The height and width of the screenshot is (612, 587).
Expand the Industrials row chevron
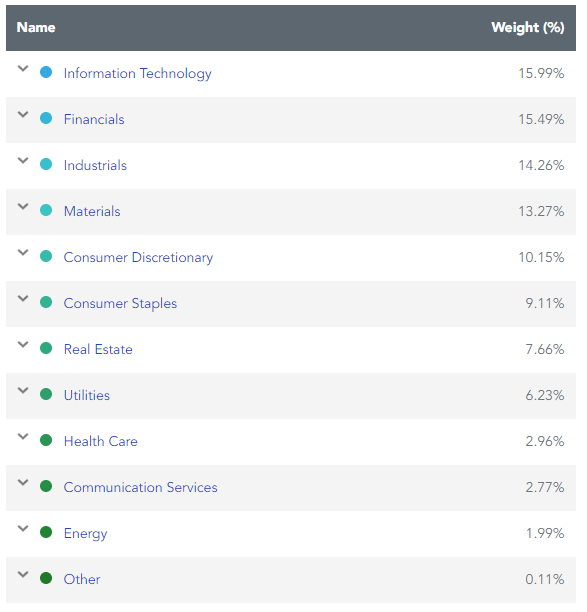(x=23, y=161)
